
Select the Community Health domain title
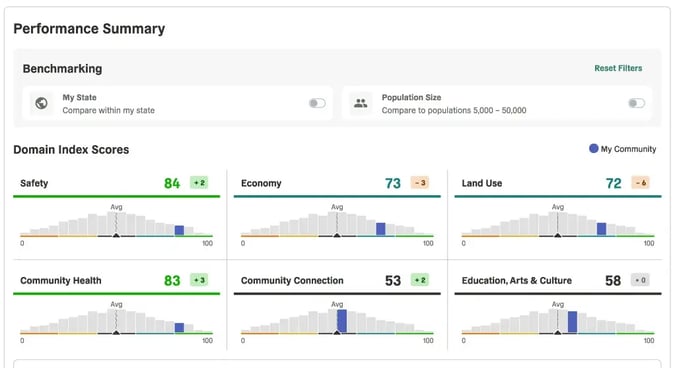click(61, 280)
